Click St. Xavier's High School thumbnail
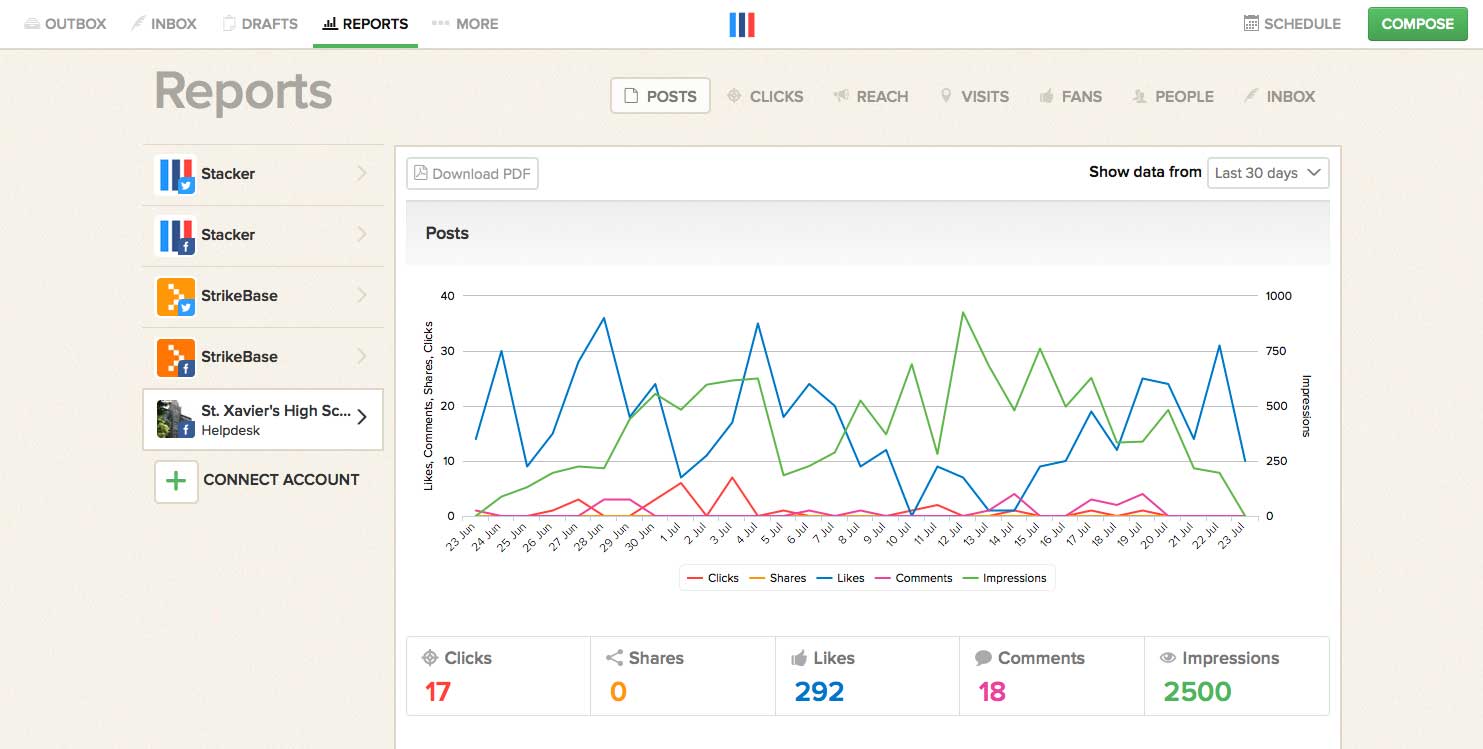This screenshot has width=1483, height=749. (175, 419)
